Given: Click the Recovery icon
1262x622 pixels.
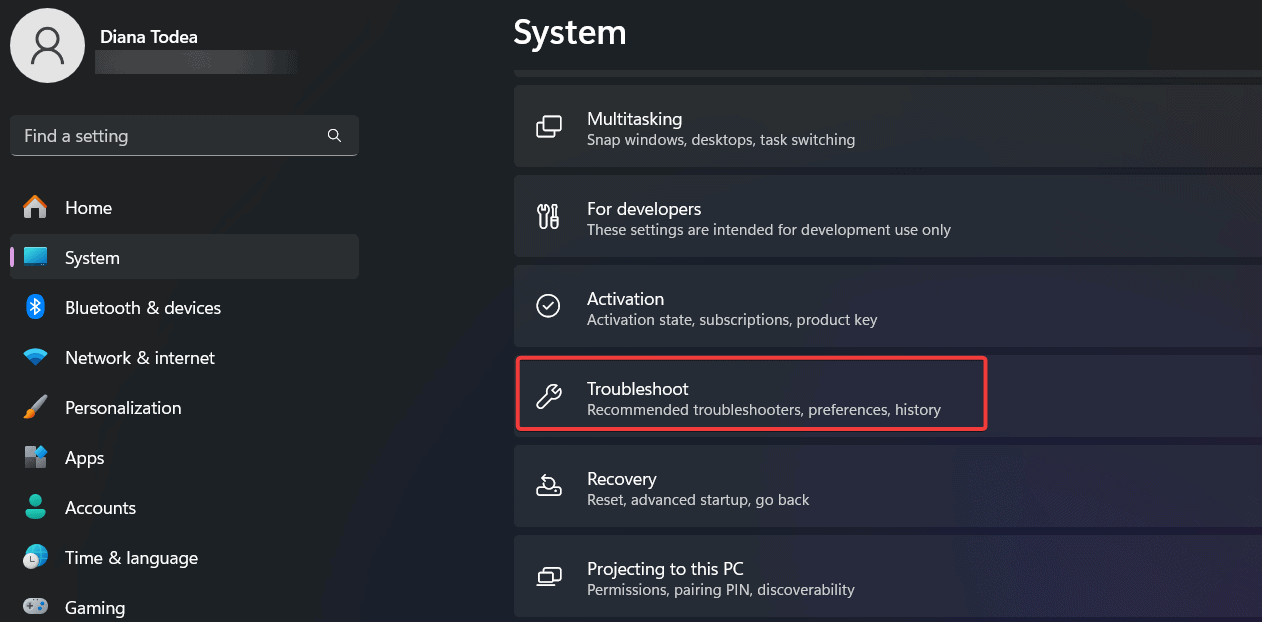Looking at the screenshot, I should pyautogui.click(x=549, y=487).
